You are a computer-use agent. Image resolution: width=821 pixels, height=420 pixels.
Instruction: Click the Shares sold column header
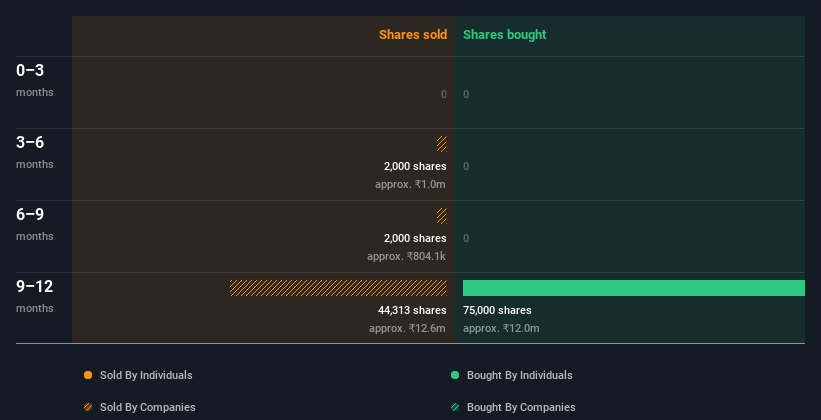413,35
